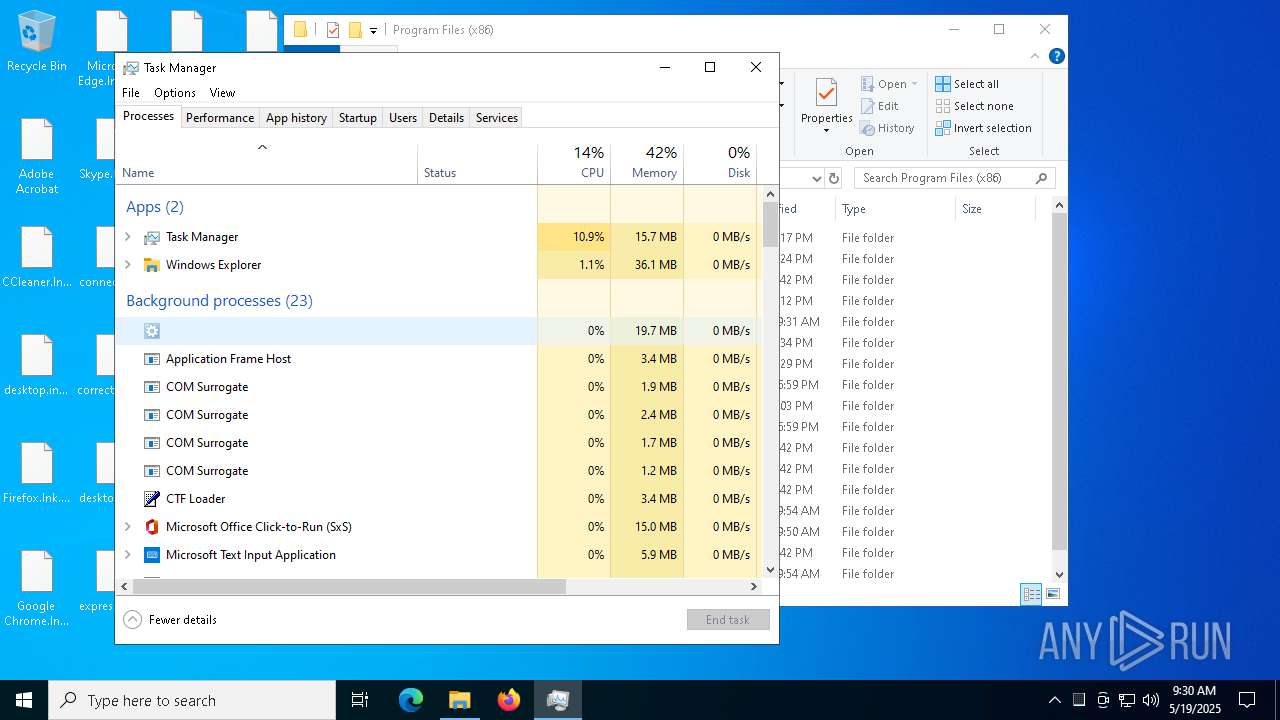Open the Options menu in Task Manager
The width and height of the screenshot is (1280, 720).
pos(175,92)
